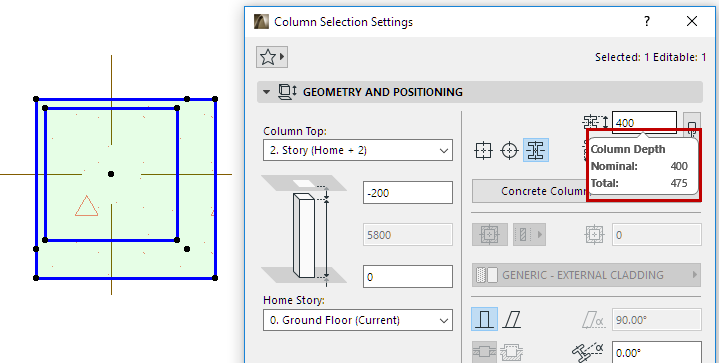This screenshot has width=719, height=363.
Task: Click the slant angle field showing 90.00°
Action: [657, 319]
